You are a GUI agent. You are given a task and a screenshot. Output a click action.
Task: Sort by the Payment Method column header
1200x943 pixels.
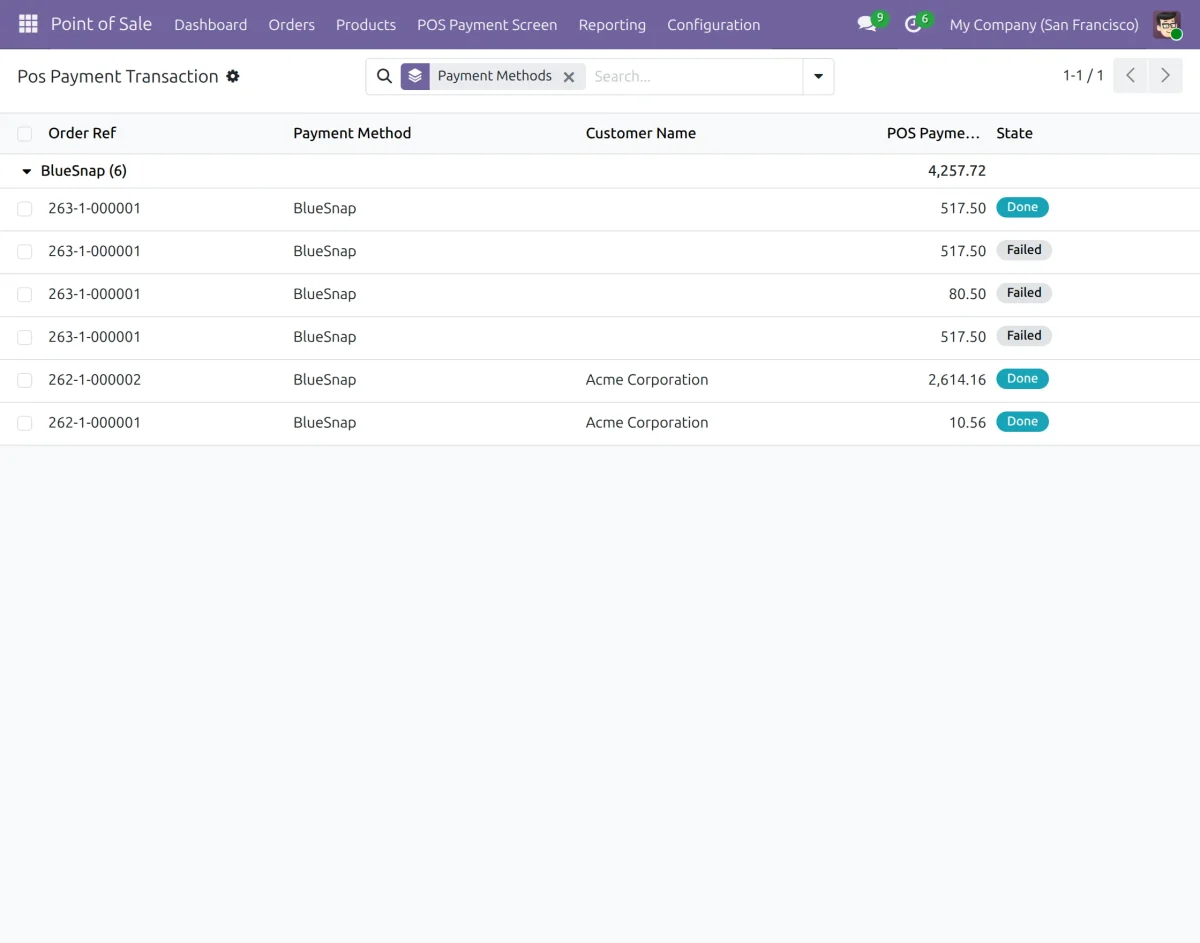pos(352,133)
